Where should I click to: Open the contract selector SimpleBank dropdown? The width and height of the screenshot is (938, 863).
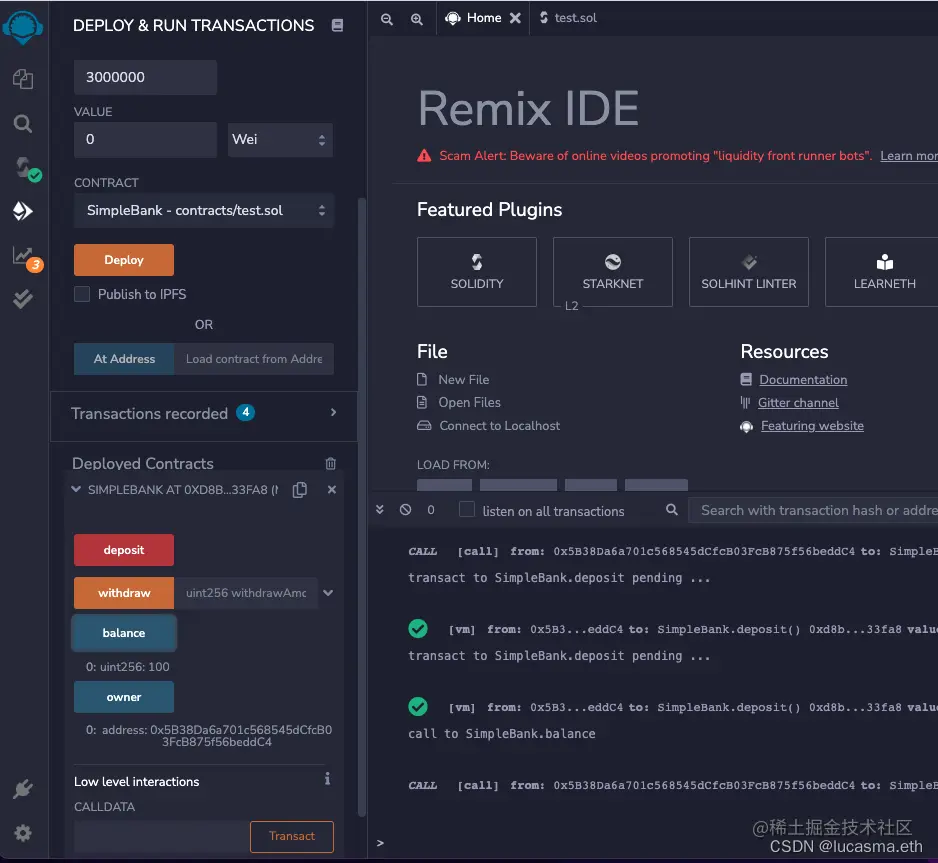coord(203,211)
